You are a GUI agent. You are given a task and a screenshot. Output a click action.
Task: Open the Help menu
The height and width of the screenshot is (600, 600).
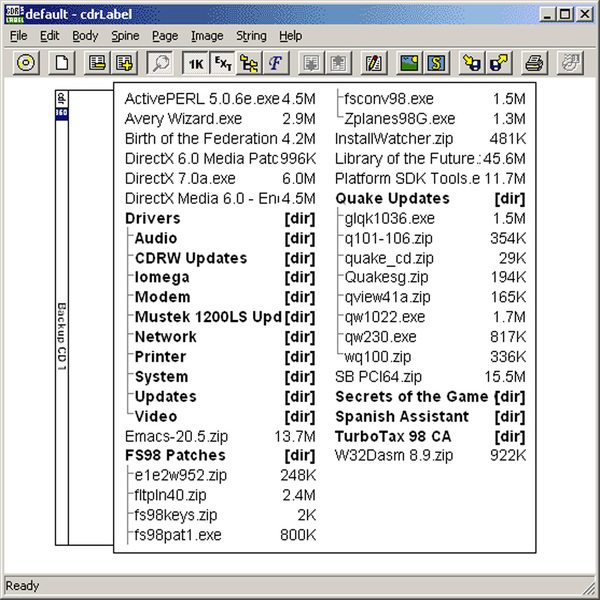click(x=290, y=36)
